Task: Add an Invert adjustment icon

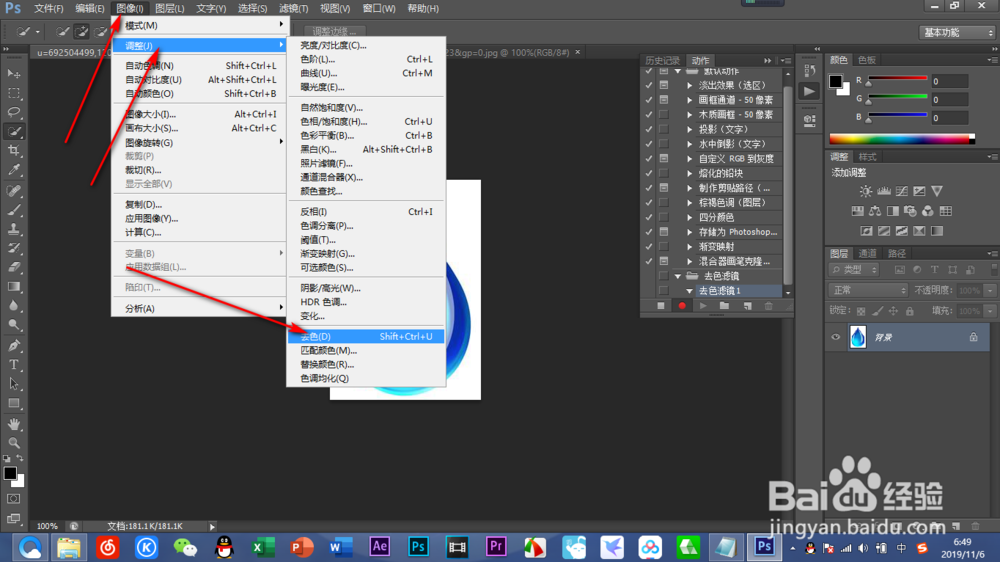Action: (x=866, y=231)
